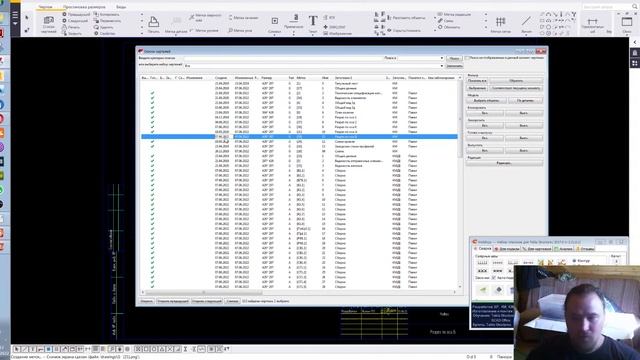Screen dimensions: 640x360
Task: Select the Ведомость элементов drawing row
Action: click(x=300, y=98)
